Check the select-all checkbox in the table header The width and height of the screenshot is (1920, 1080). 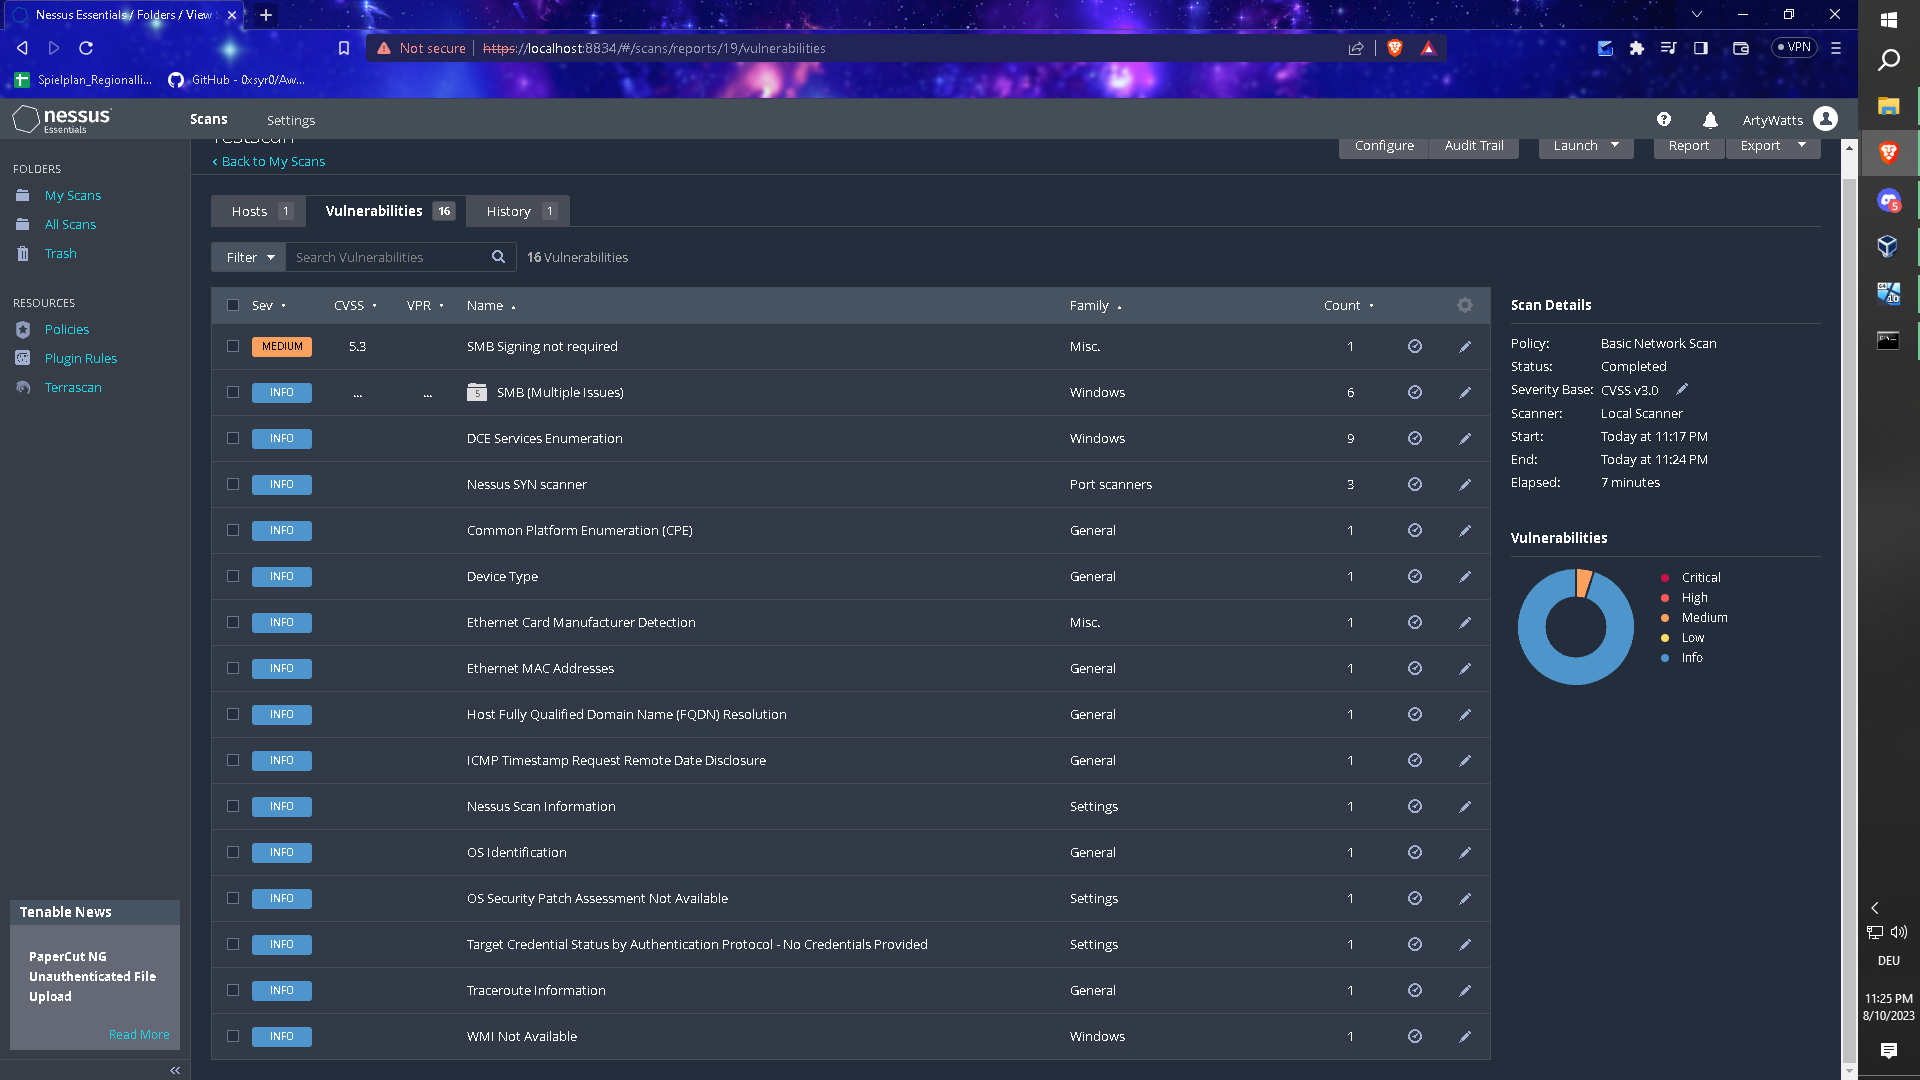click(233, 305)
